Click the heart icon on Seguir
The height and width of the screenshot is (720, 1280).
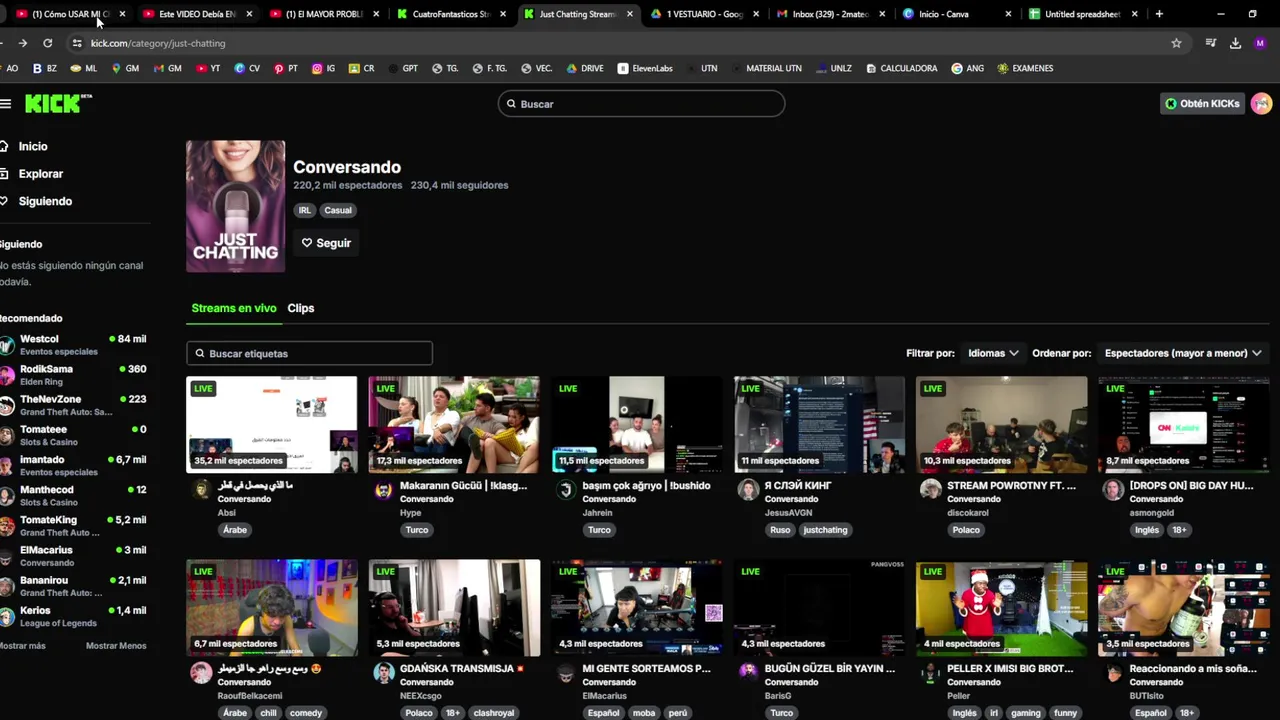click(307, 243)
